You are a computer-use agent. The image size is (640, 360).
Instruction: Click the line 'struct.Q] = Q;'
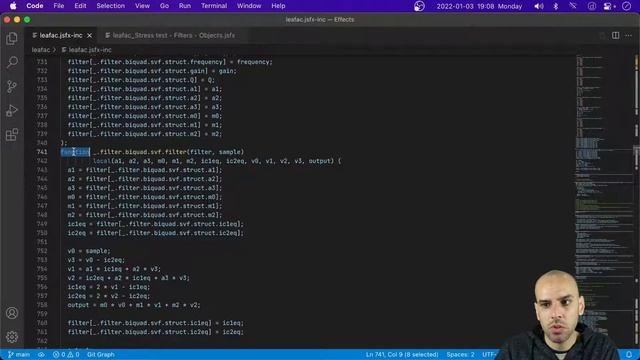click(141, 80)
